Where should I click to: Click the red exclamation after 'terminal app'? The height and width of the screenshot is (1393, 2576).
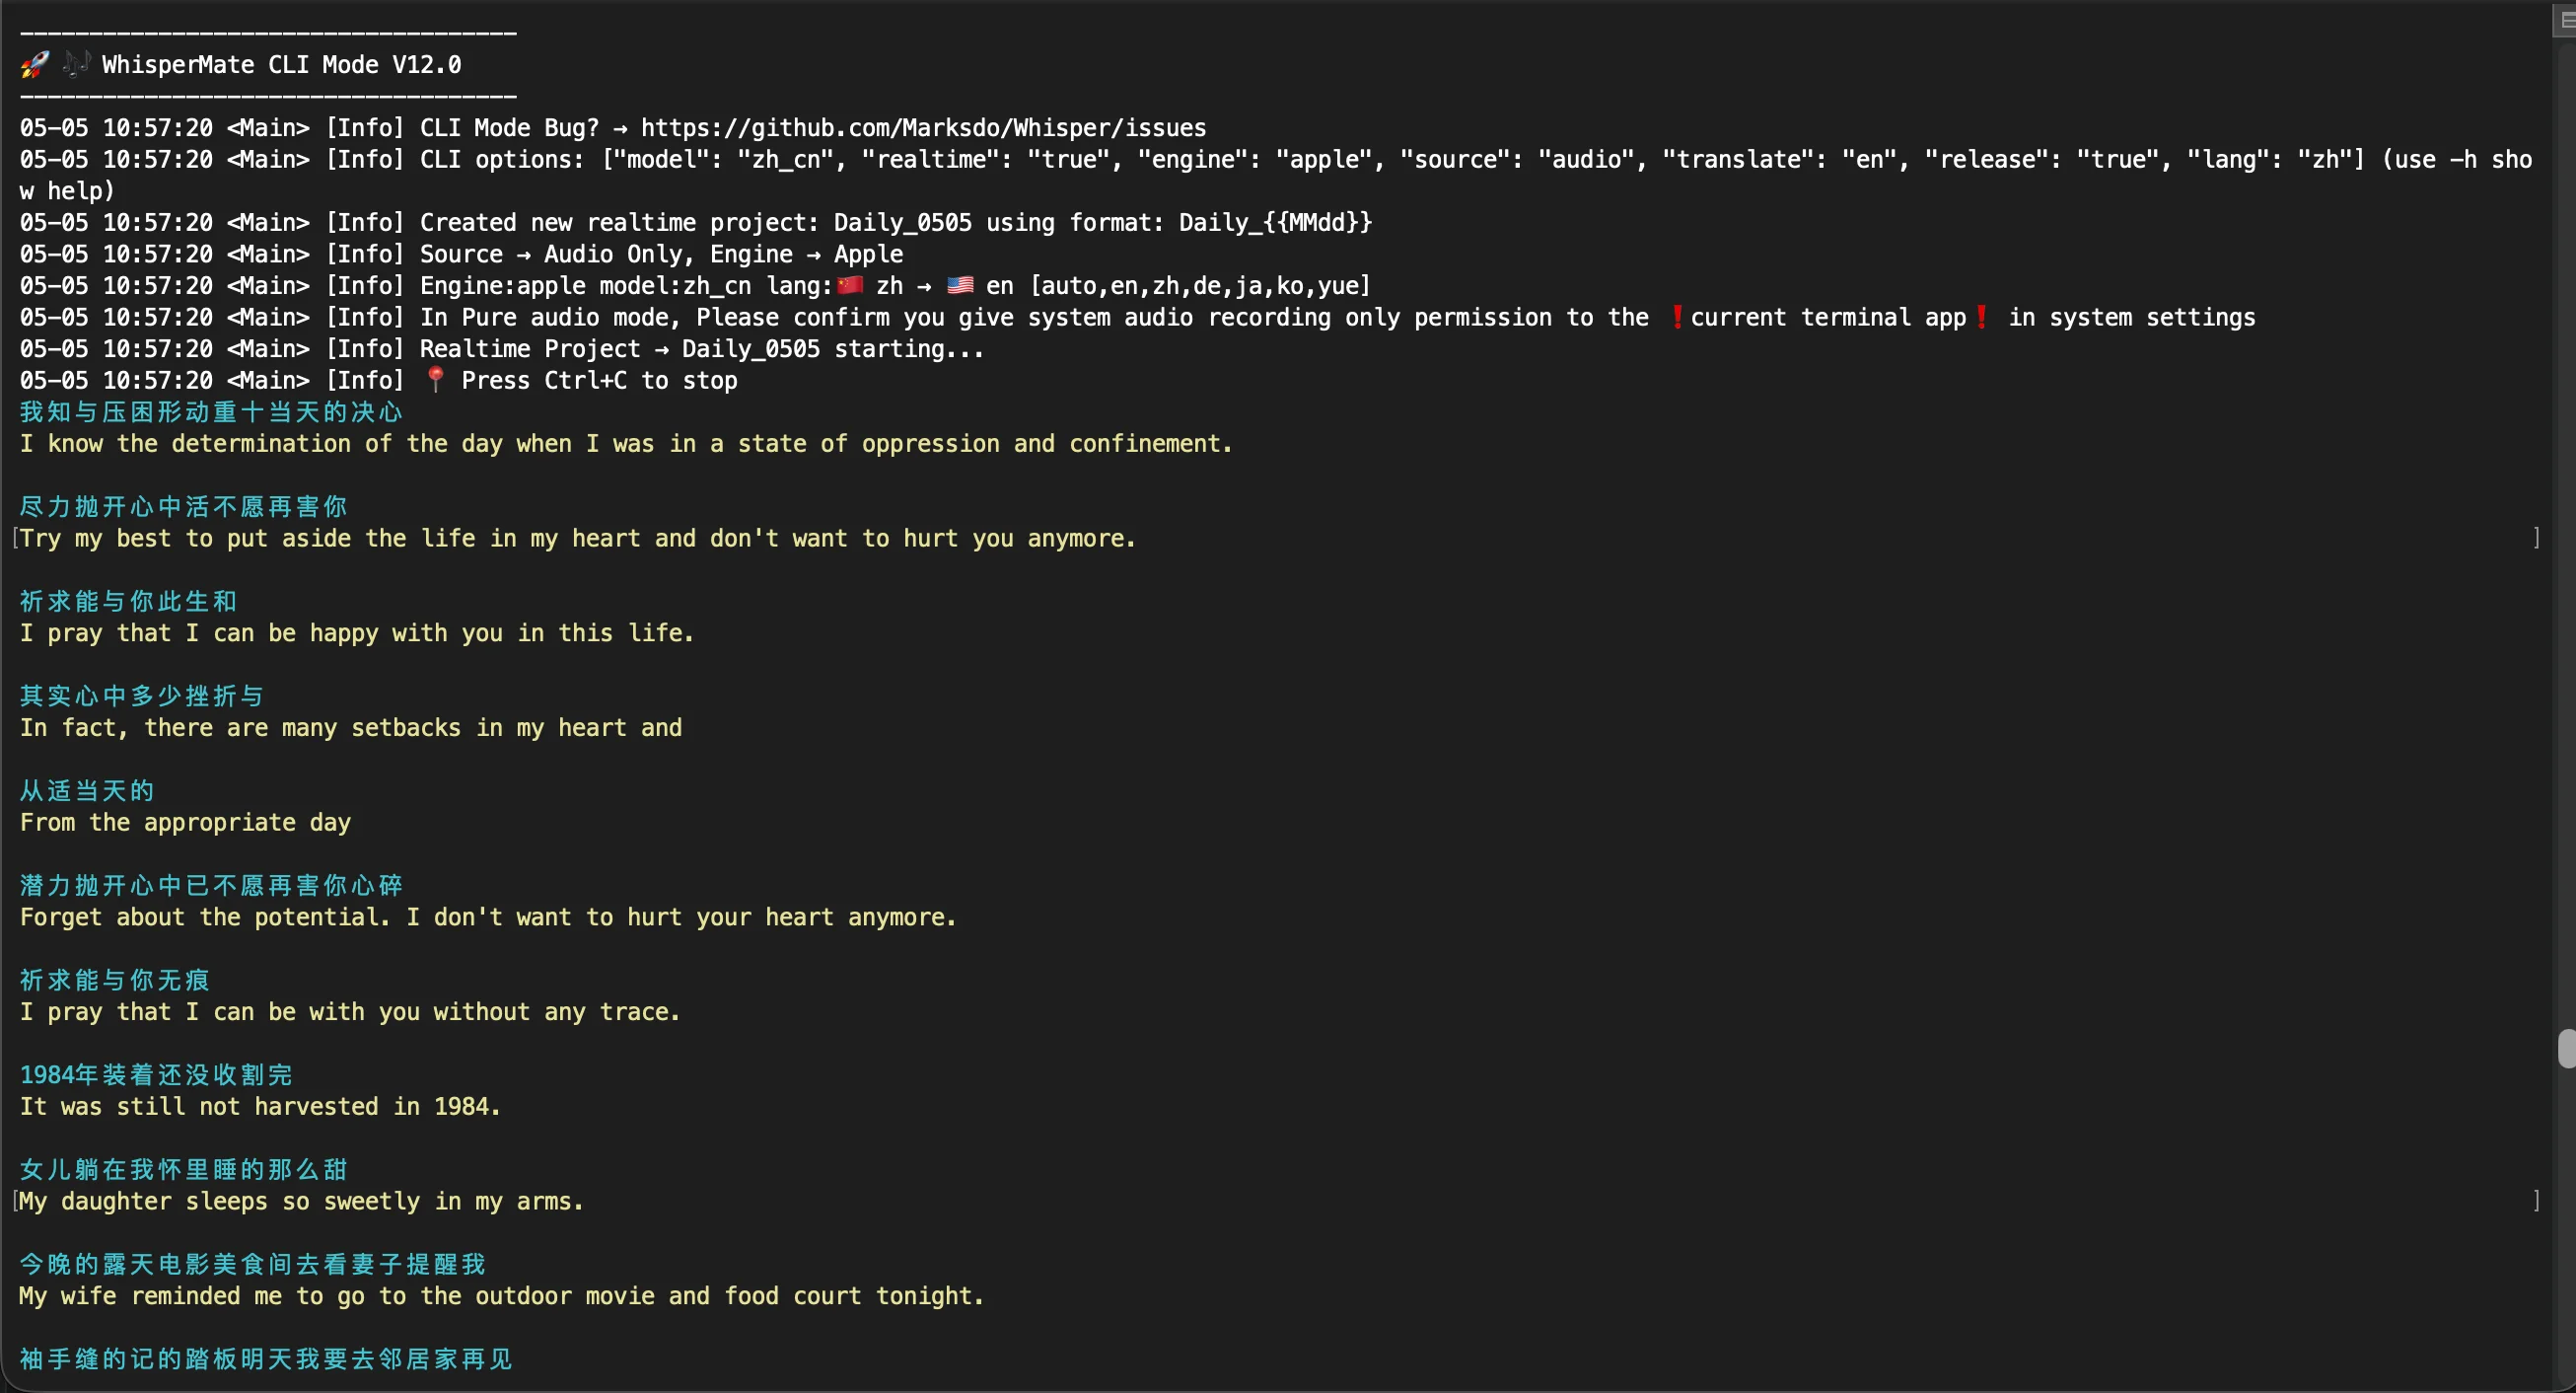tap(1981, 318)
